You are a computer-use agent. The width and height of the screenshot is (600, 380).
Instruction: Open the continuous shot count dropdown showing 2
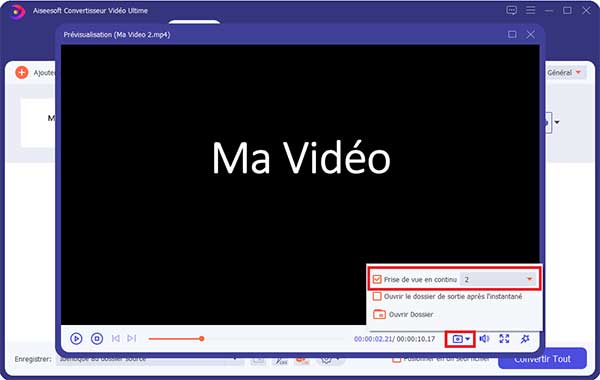coord(498,279)
